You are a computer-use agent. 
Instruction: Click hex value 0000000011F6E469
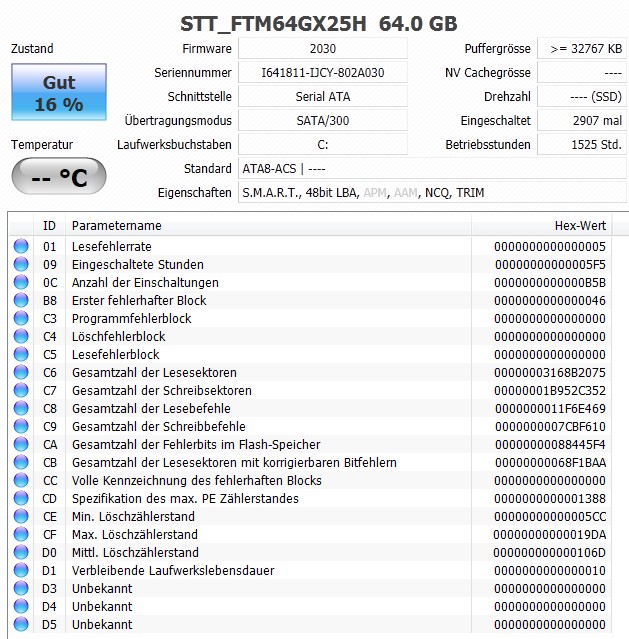550,408
